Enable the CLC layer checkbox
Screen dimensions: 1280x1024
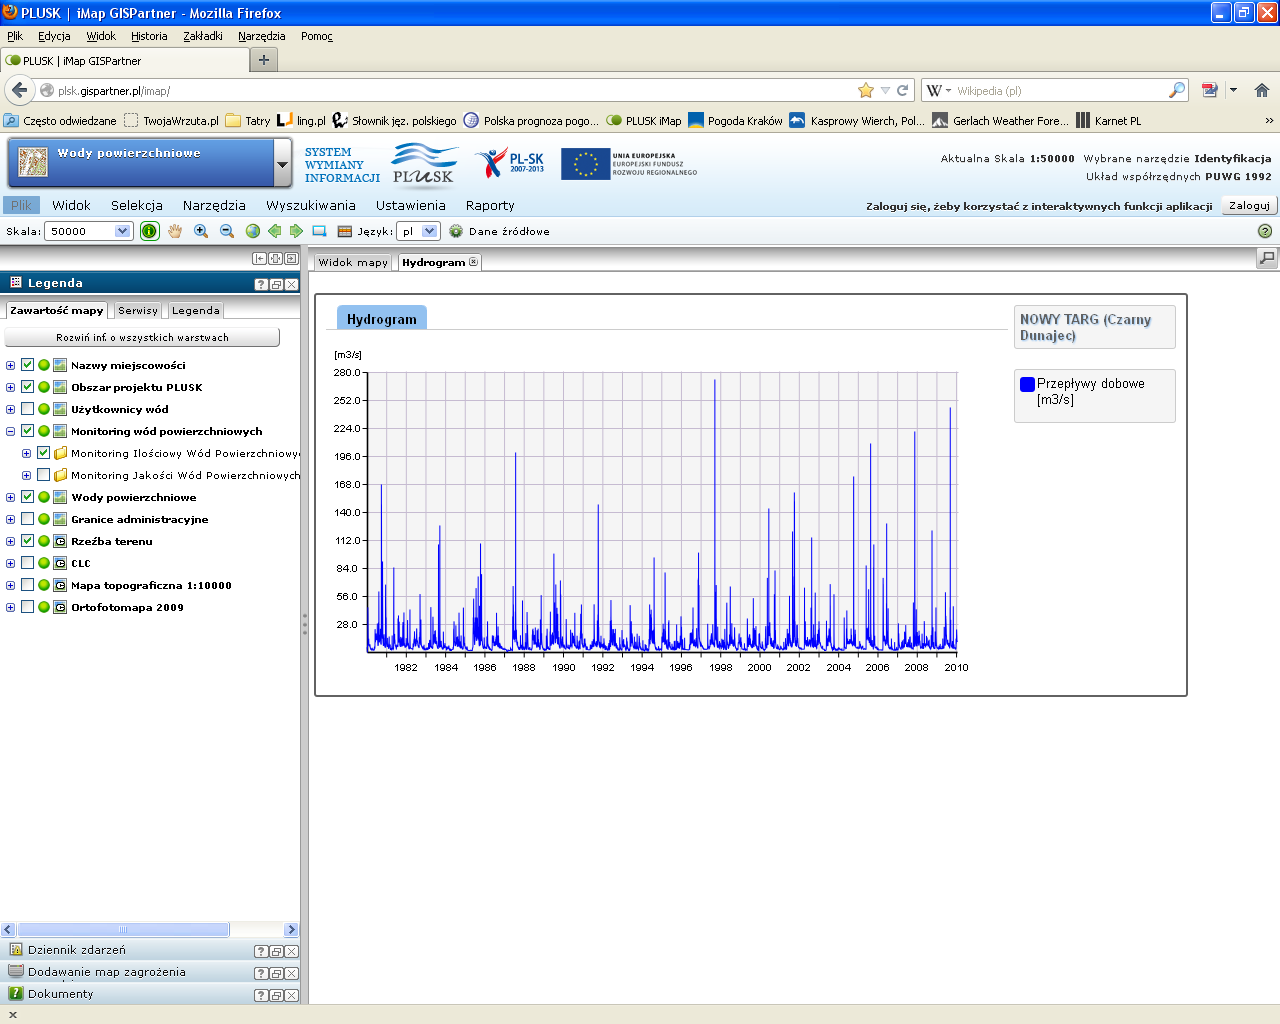point(27,563)
